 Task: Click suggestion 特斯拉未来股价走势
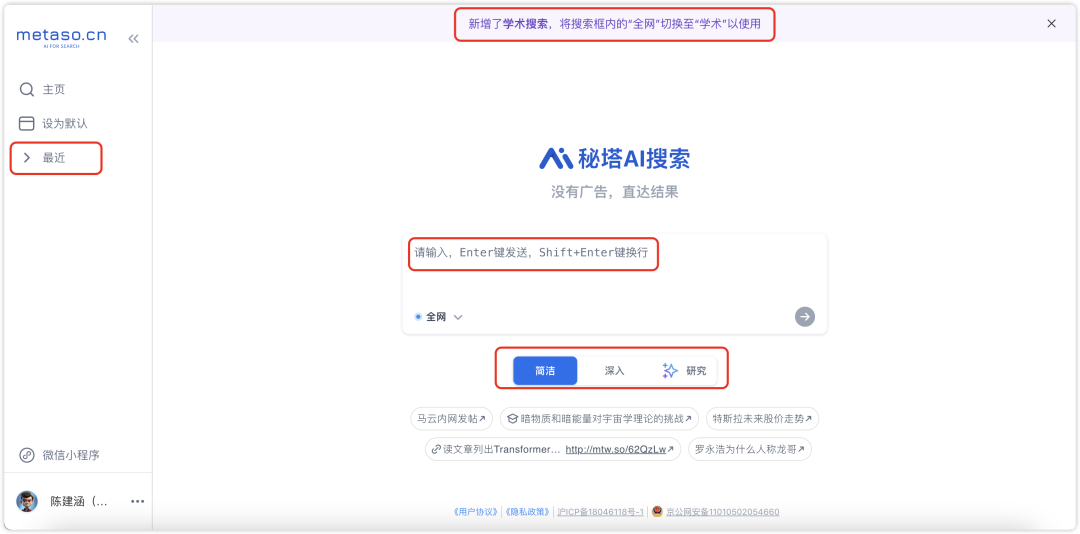pyautogui.click(x=762, y=418)
